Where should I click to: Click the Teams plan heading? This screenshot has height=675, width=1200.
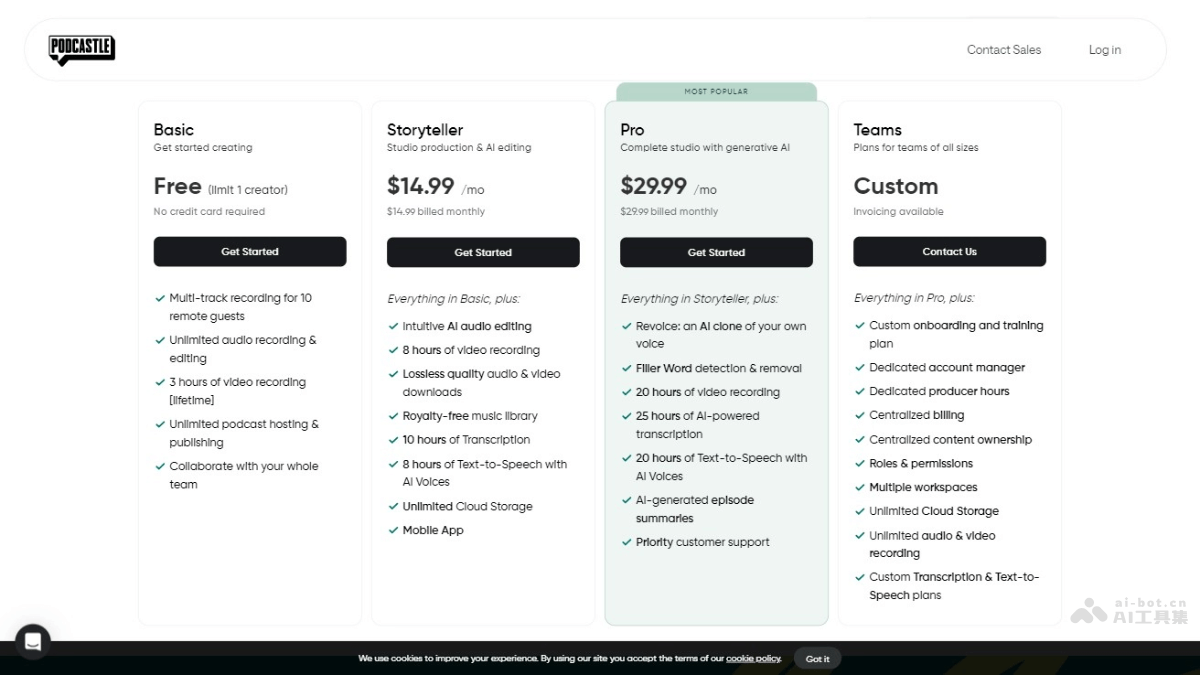coord(877,130)
